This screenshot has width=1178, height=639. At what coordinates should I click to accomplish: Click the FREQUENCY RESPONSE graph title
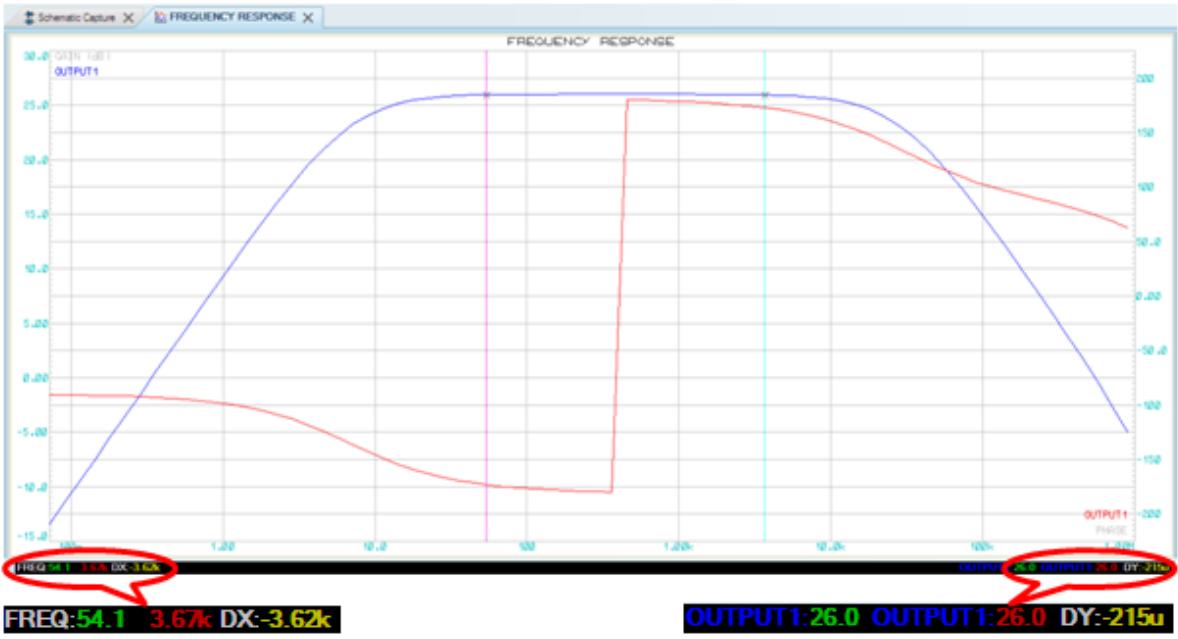(x=590, y=42)
